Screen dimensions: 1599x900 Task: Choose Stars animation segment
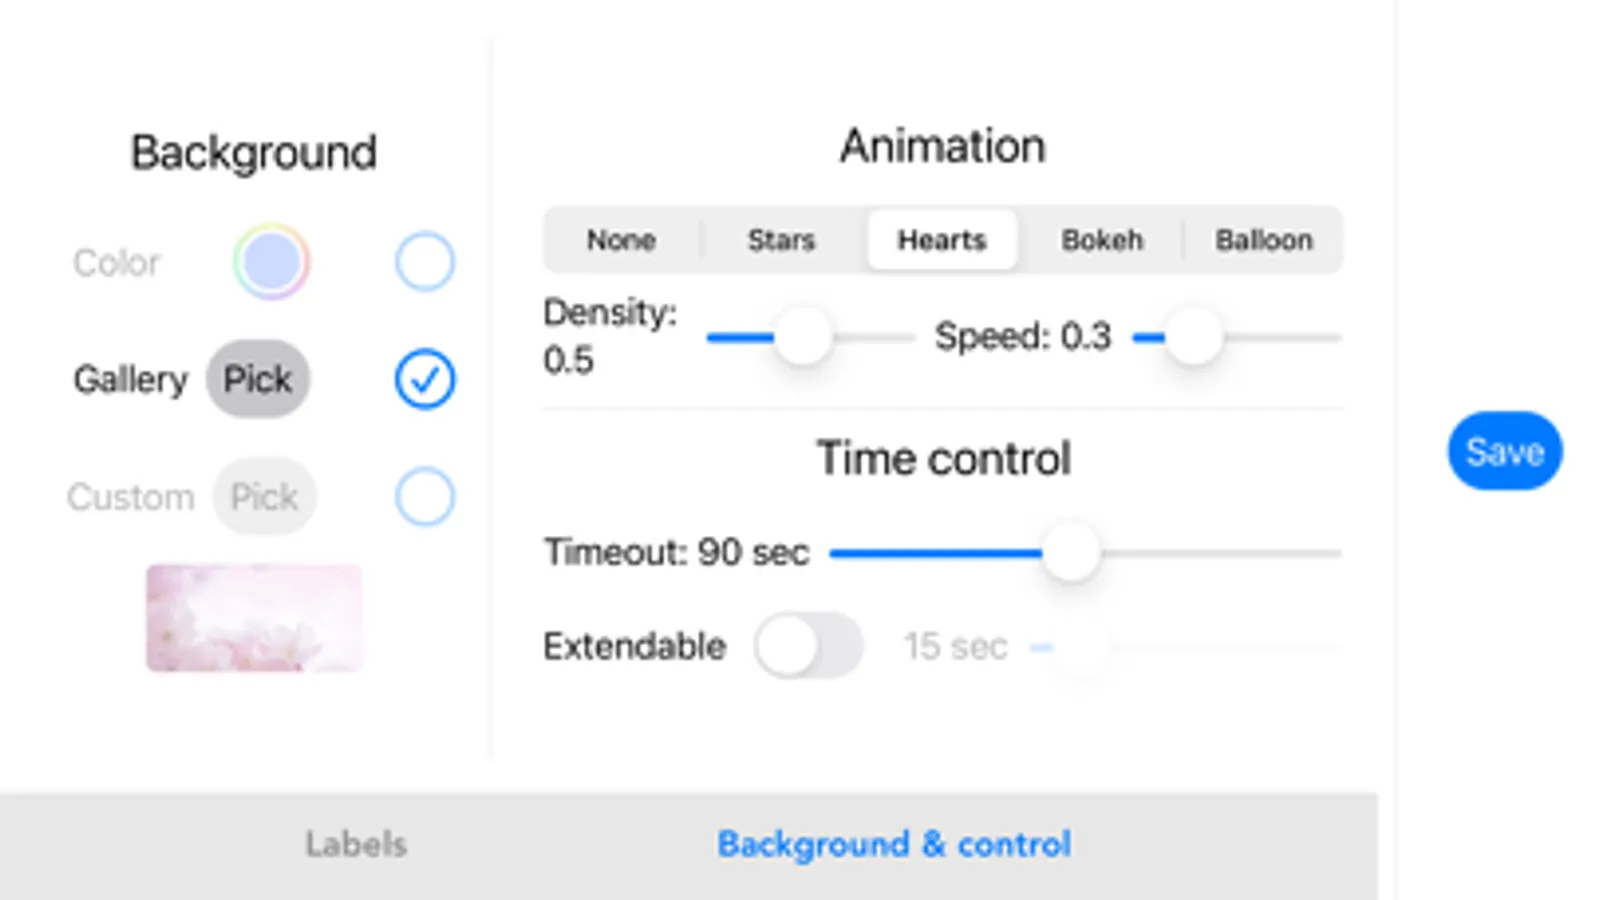click(x=781, y=240)
